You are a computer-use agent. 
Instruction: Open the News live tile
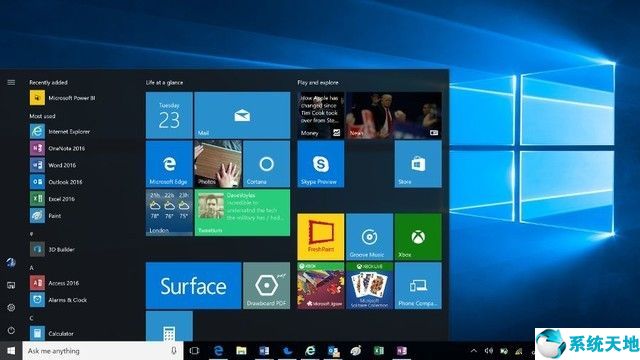click(x=394, y=115)
